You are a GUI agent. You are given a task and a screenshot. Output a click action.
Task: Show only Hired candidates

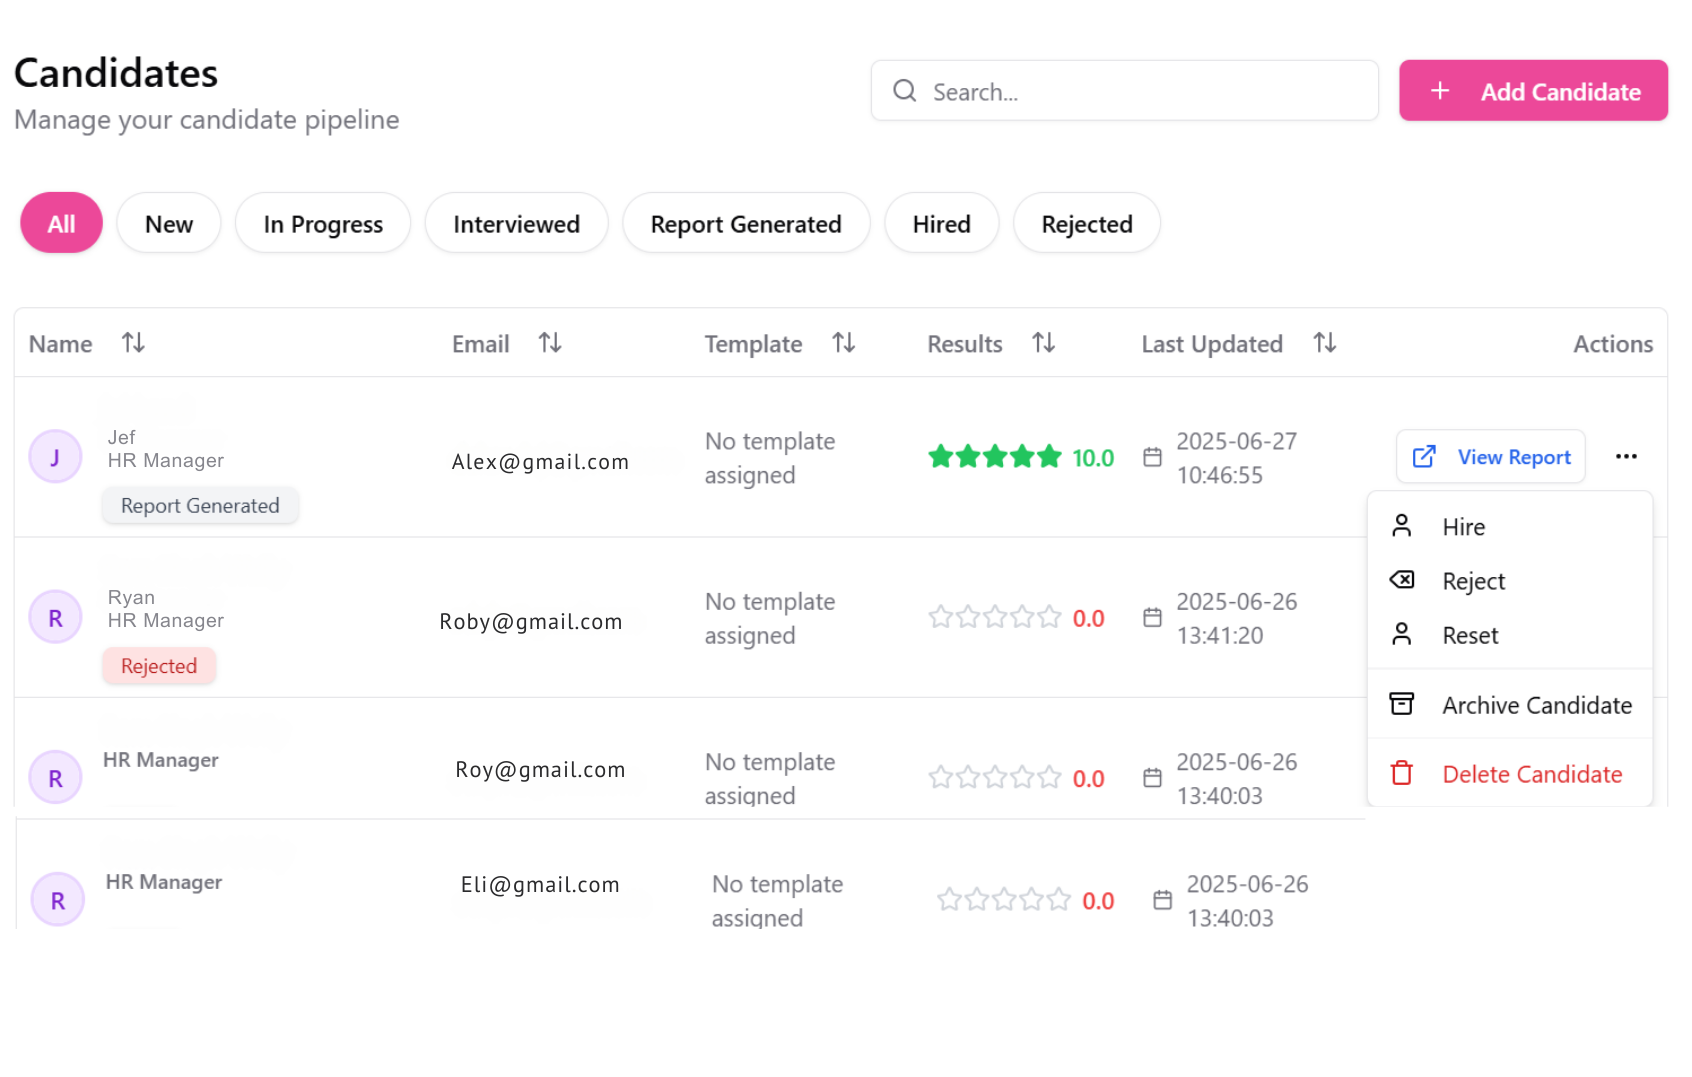(x=941, y=224)
